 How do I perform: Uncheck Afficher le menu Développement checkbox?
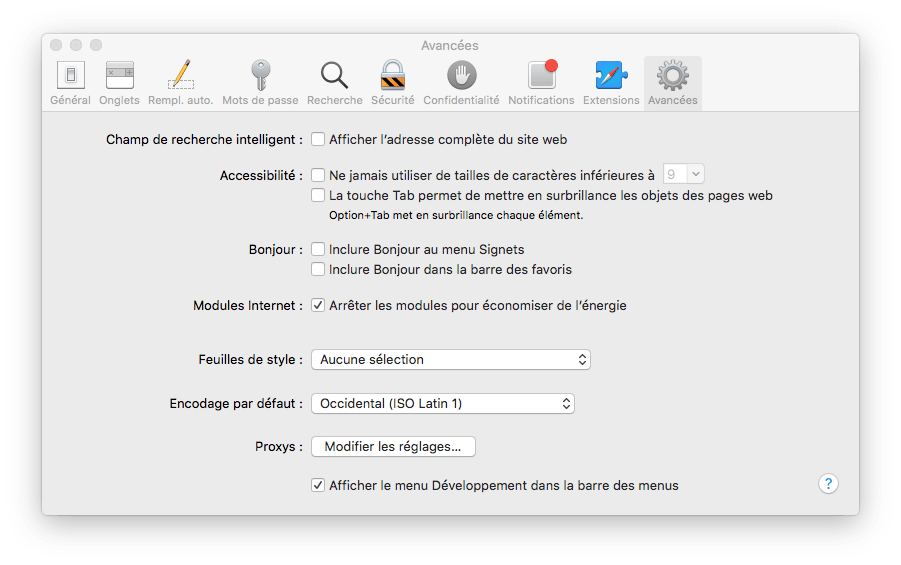[x=318, y=485]
